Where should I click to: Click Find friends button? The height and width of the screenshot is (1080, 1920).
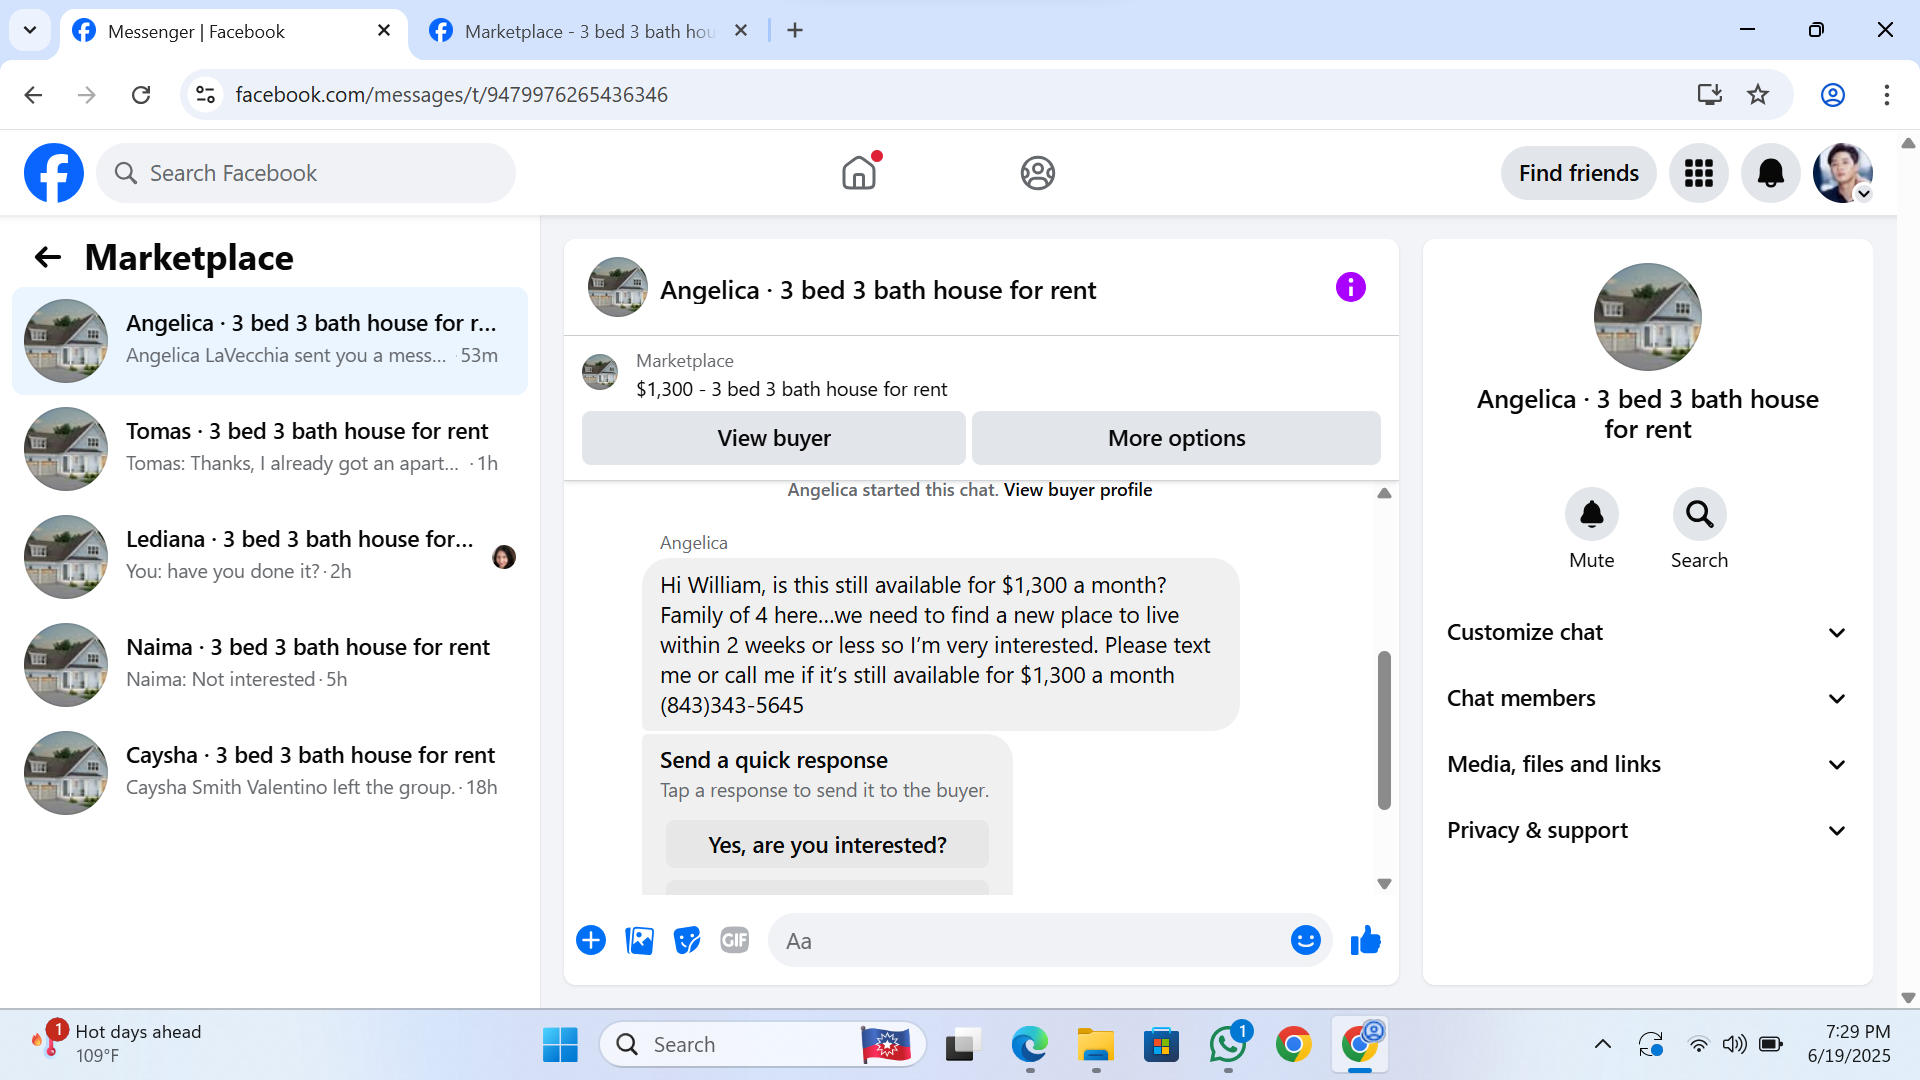click(1579, 173)
